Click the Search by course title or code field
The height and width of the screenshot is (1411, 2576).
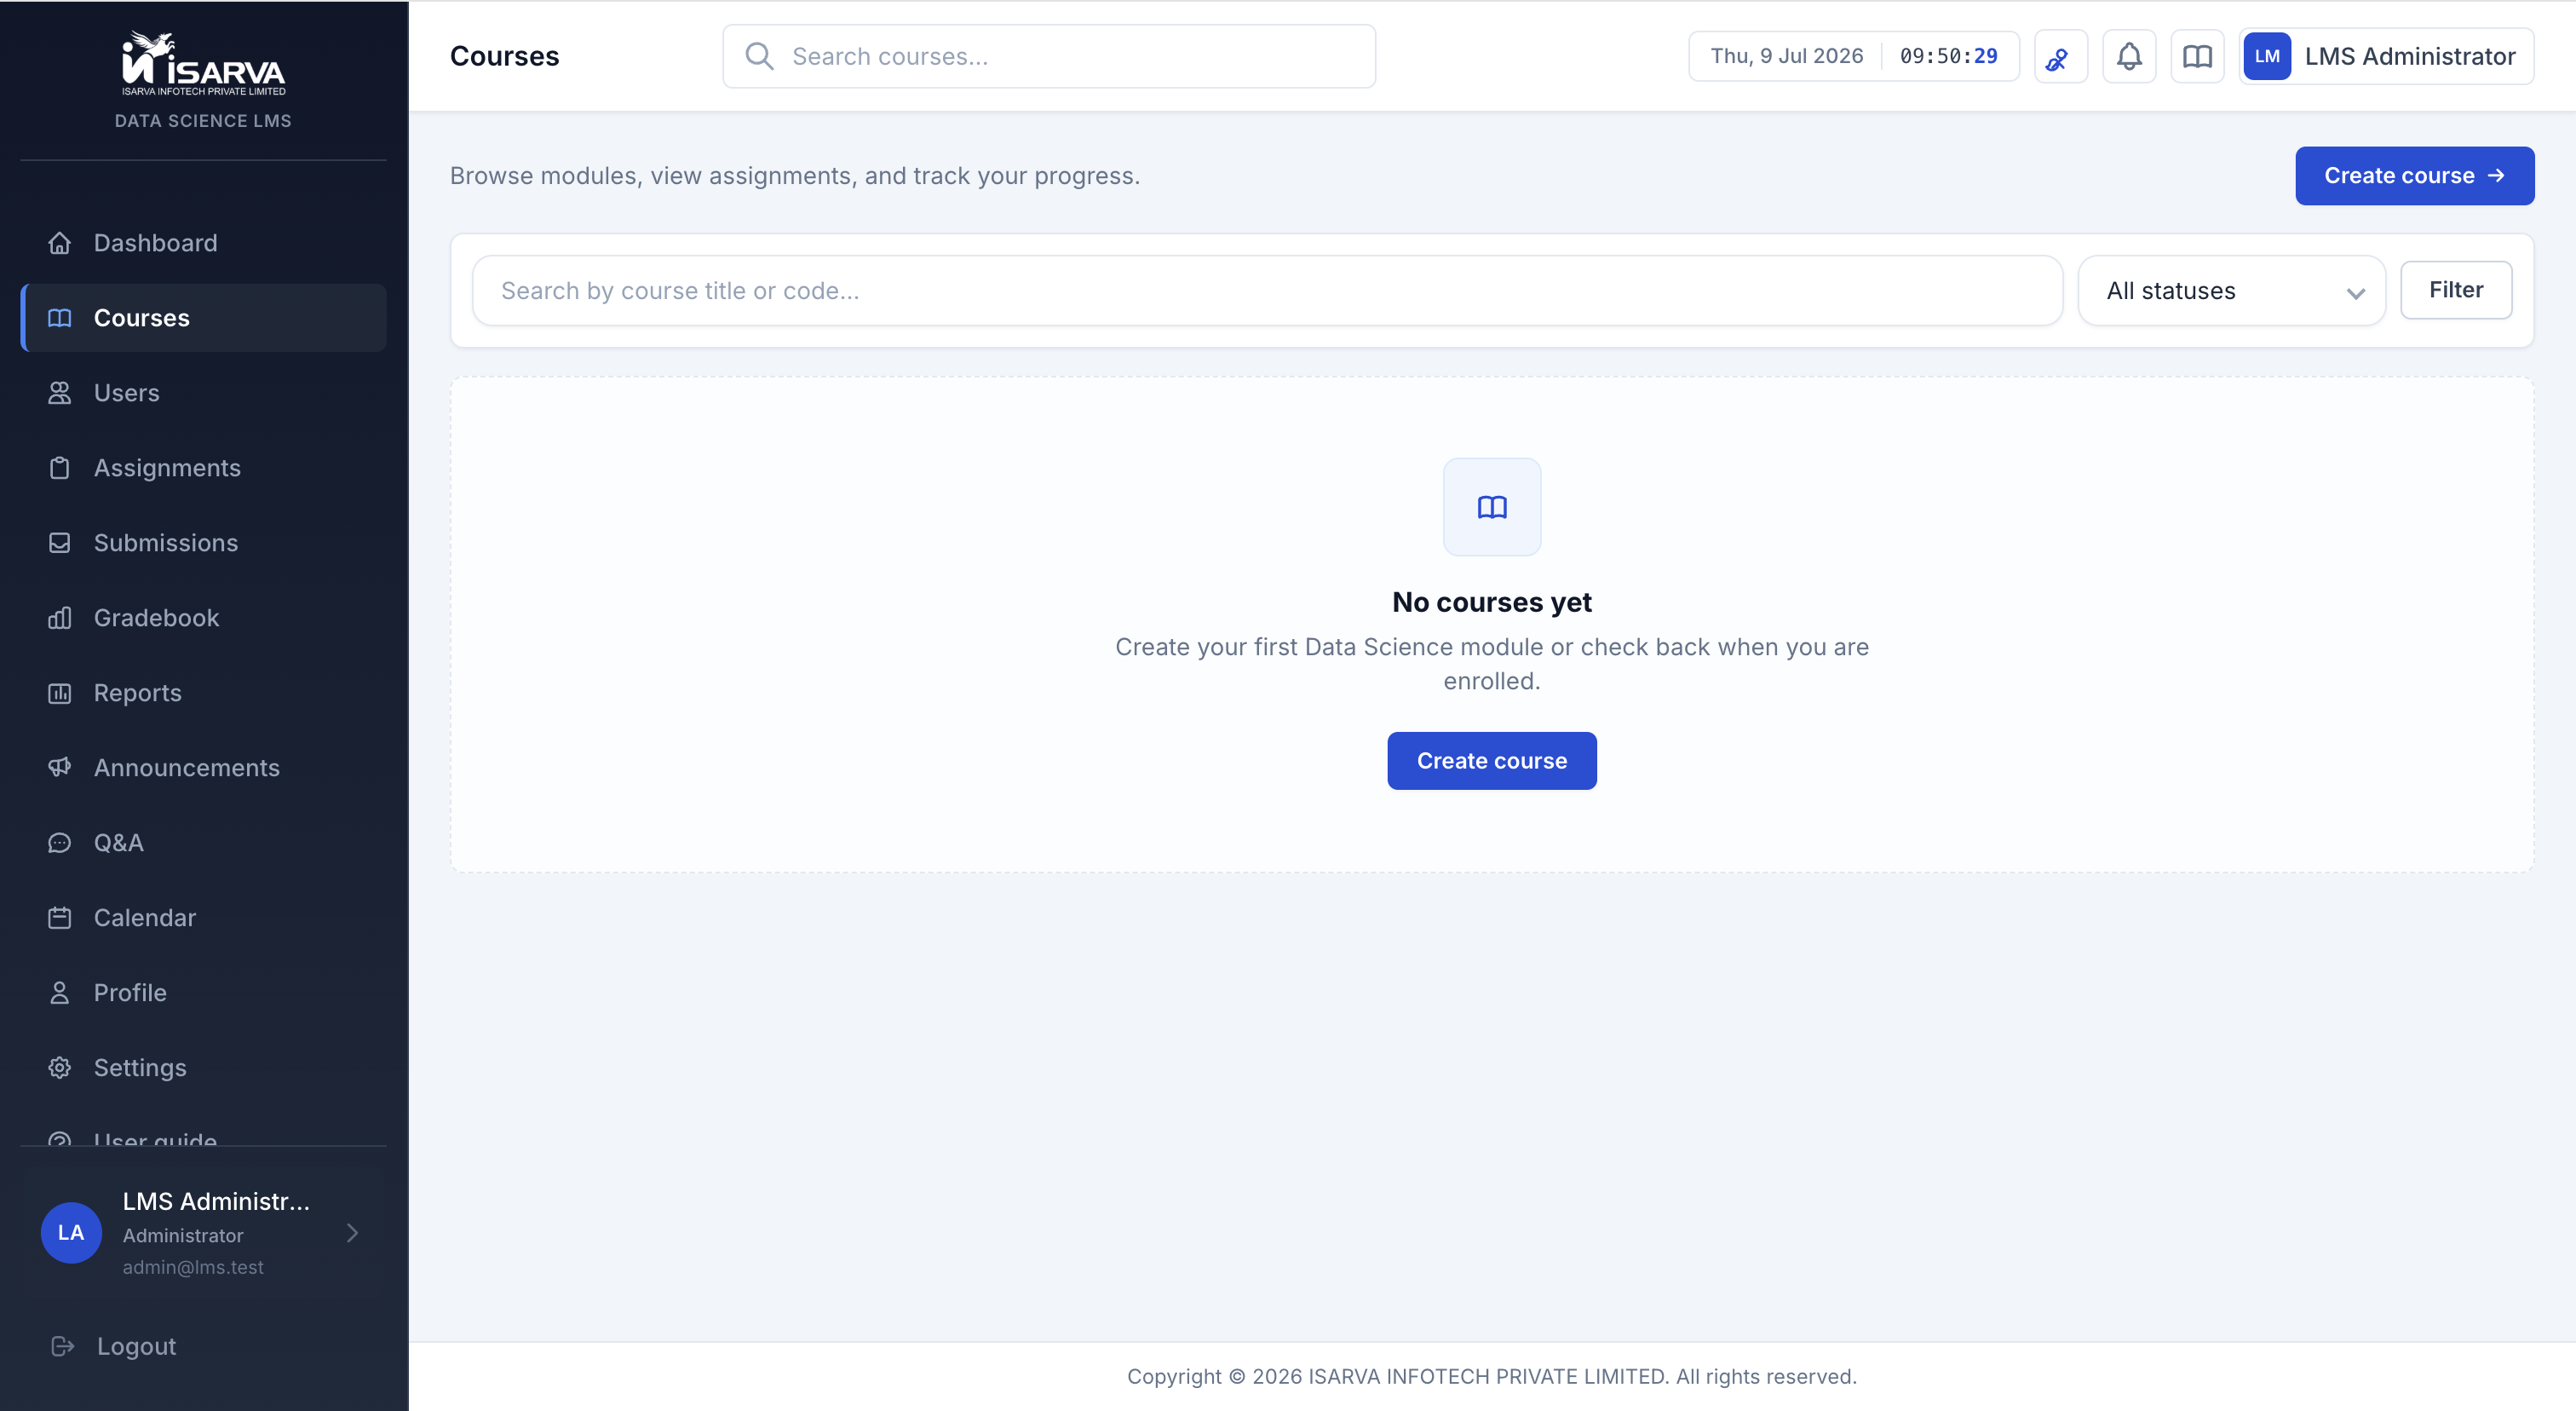tap(1267, 291)
